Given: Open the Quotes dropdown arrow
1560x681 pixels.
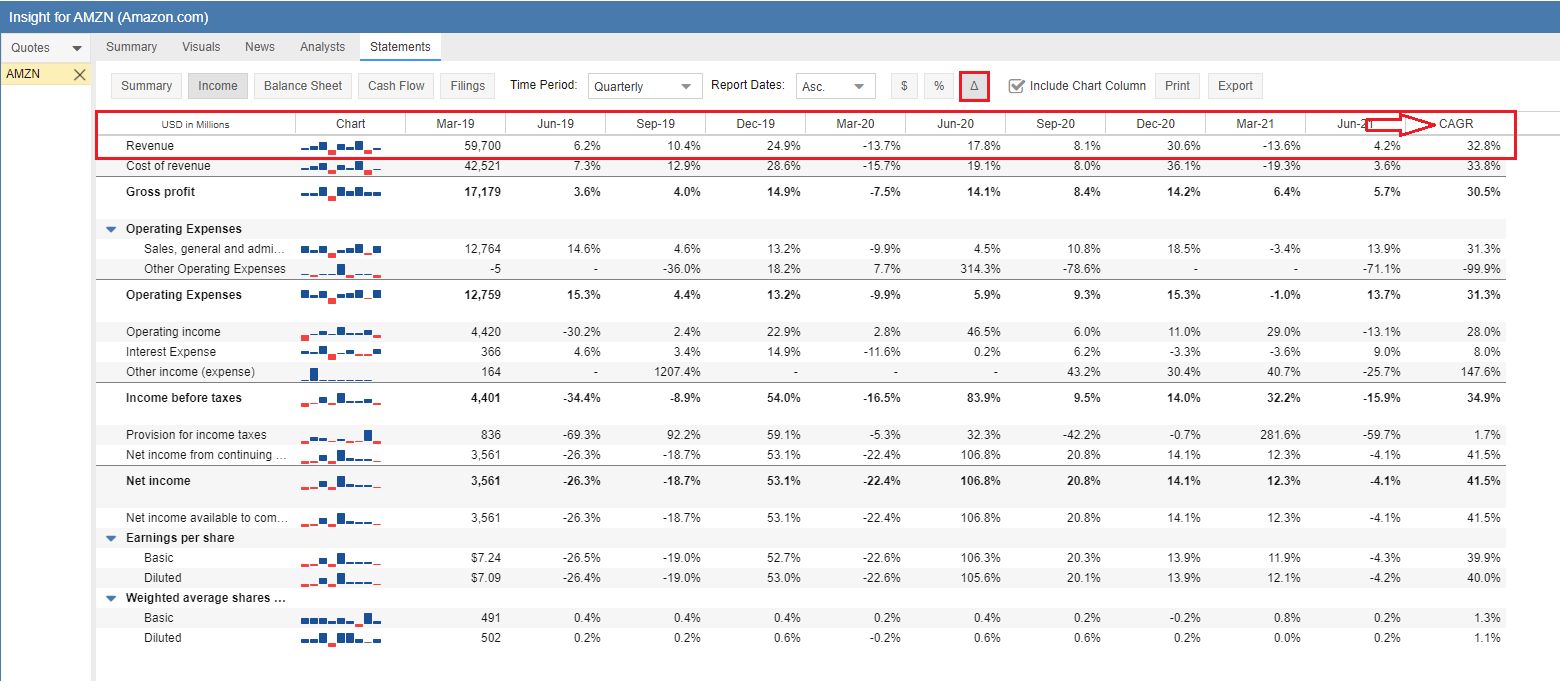Looking at the screenshot, I should click(x=77, y=48).
